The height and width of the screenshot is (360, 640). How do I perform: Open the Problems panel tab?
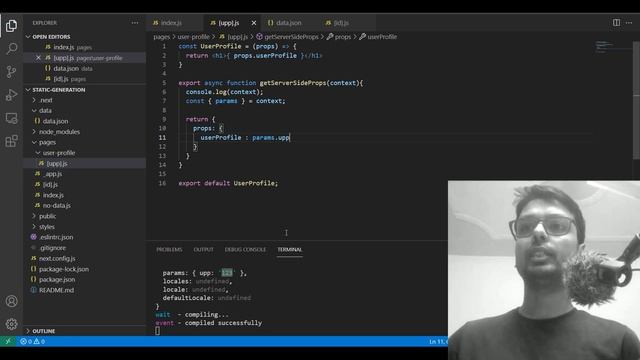pos(169,249)
